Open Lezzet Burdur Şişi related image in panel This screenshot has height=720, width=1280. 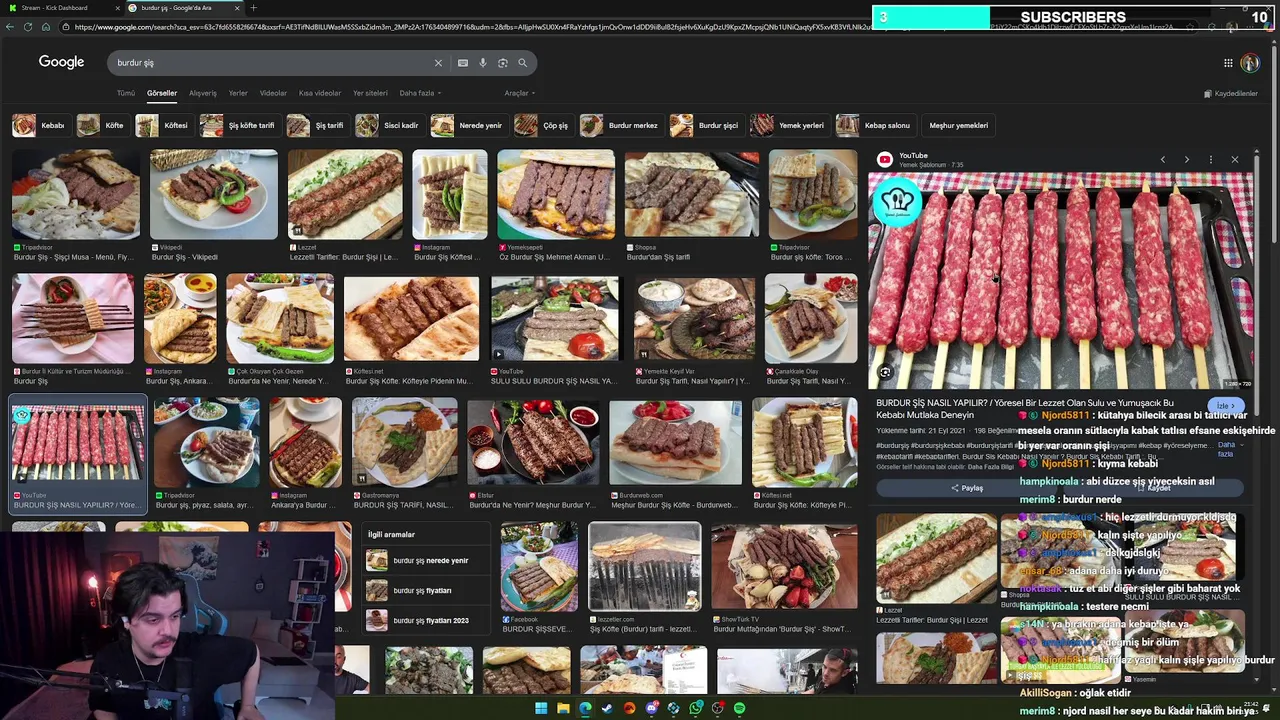click(936, 560)
